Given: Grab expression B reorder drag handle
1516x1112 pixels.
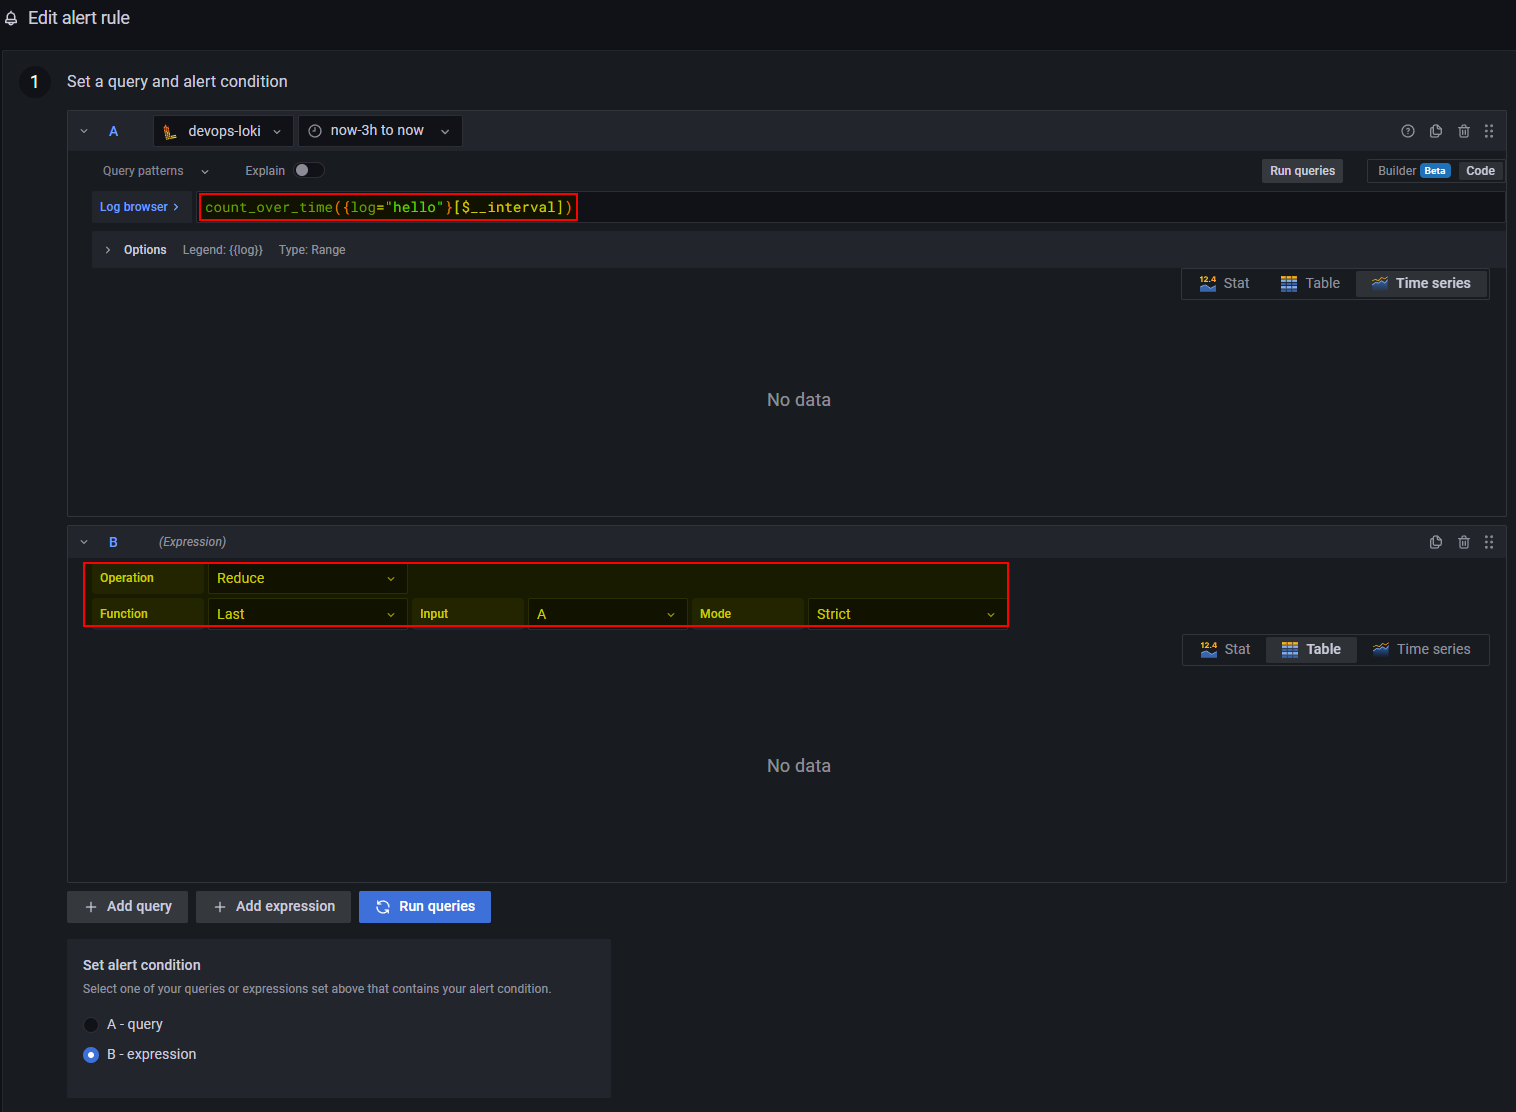Looking at the screenshot, I should pyautogui.click(x=1489, y=542).
